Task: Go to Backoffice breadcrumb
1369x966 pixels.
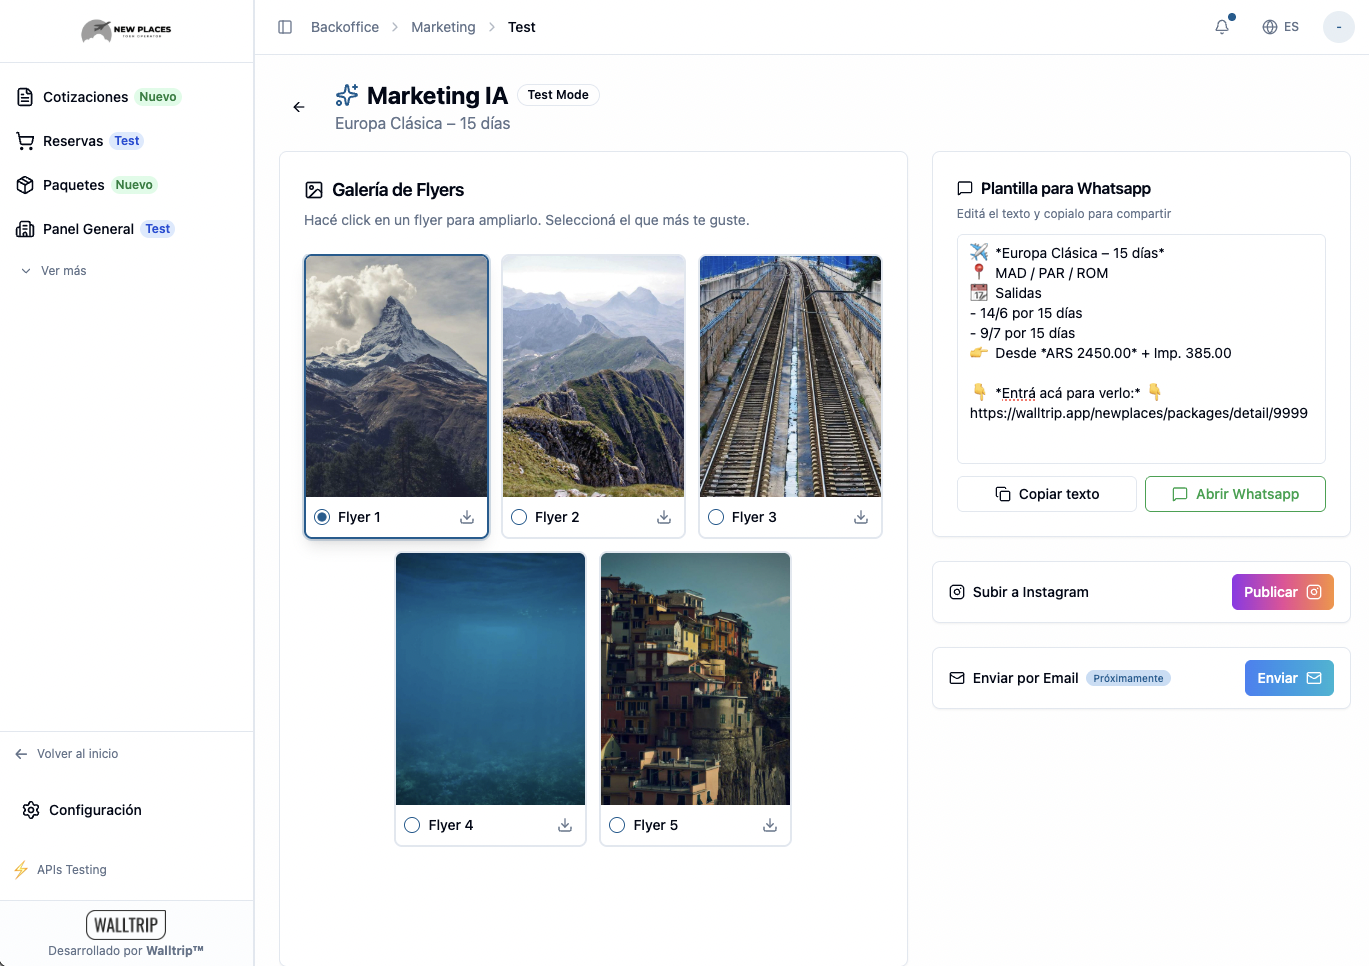Action: 345,27
